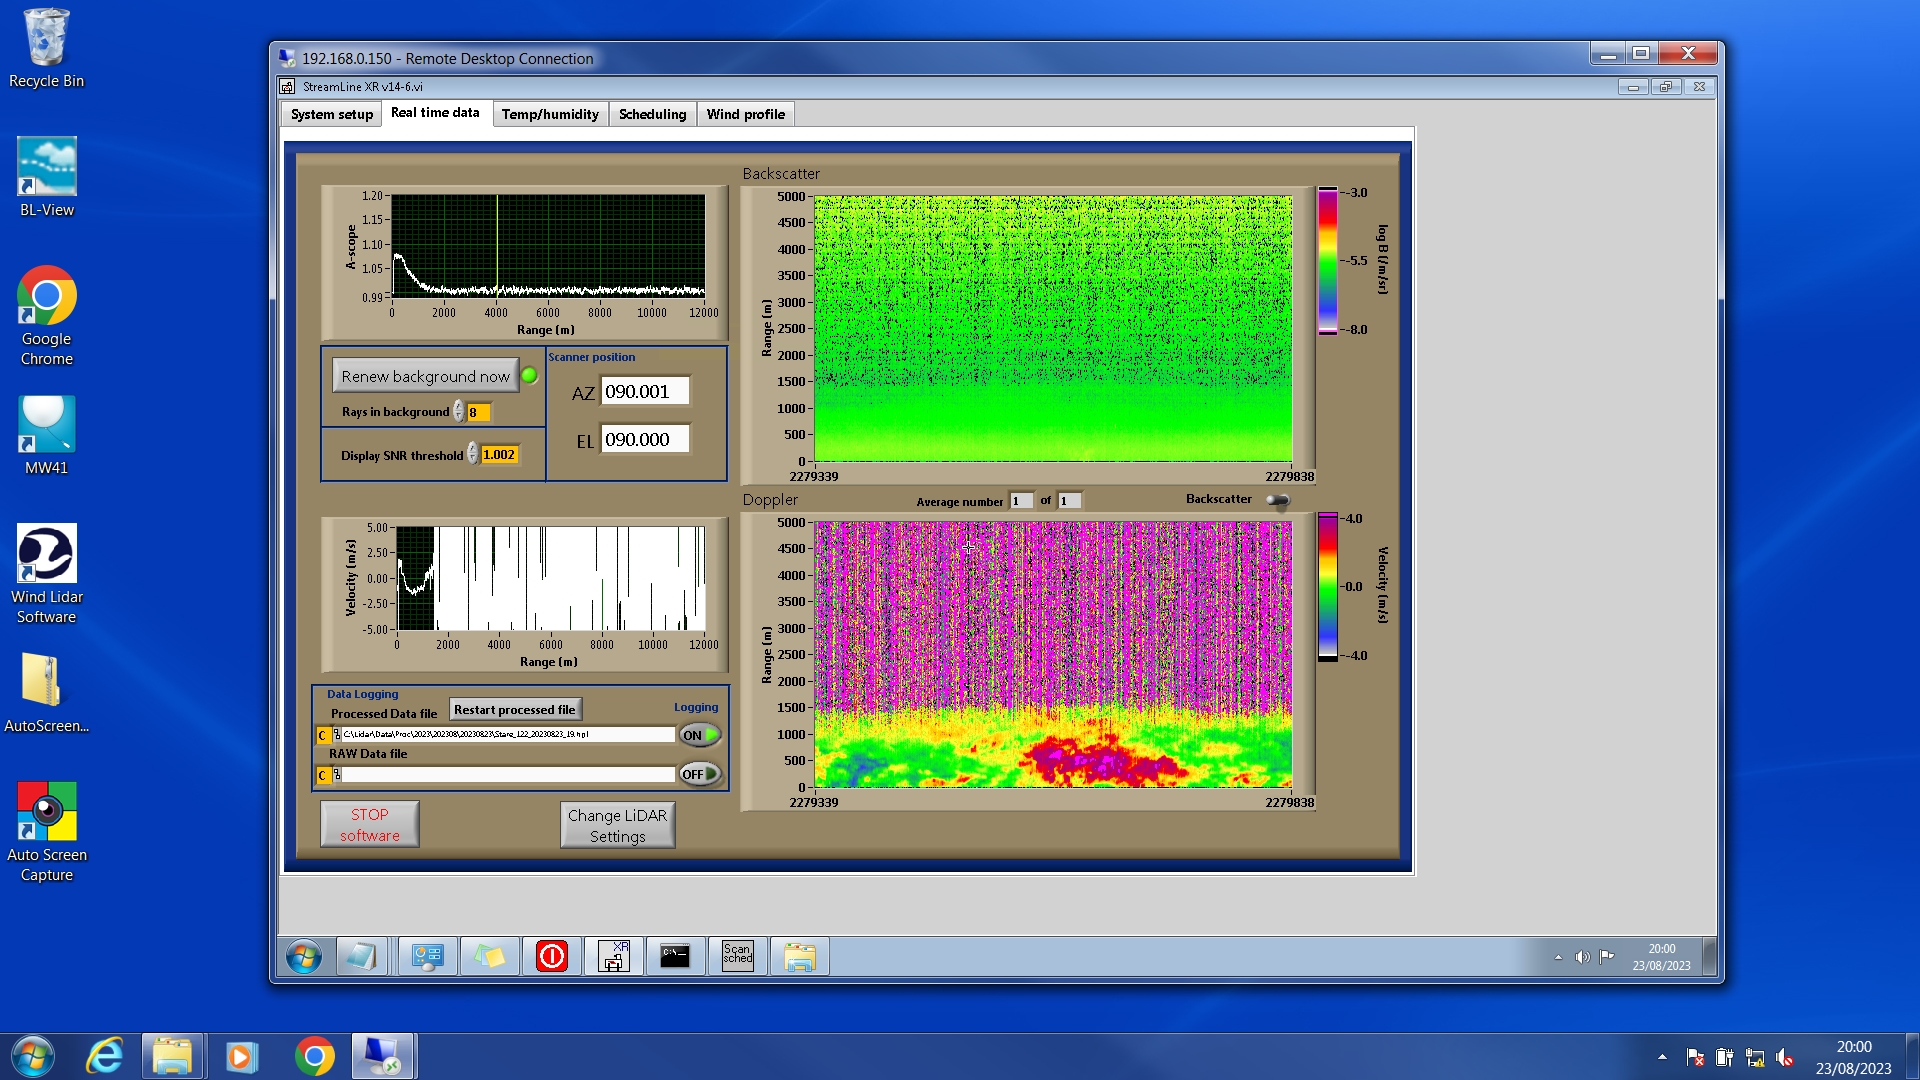Click Renew background now button

tap(425, 376)
